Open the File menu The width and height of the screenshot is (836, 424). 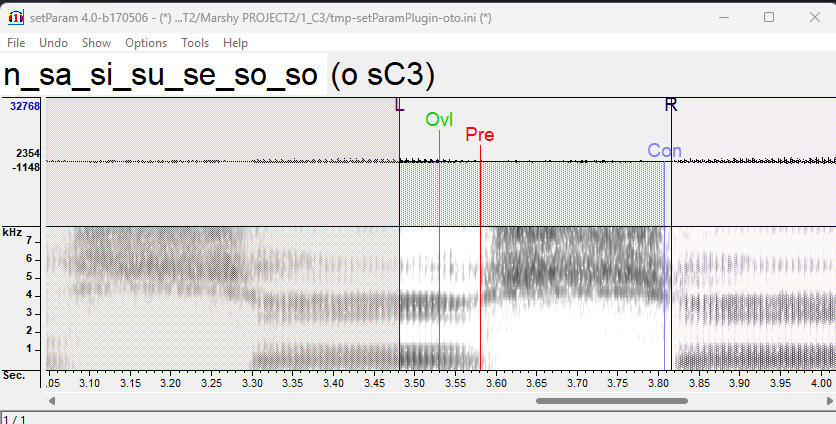(16, 43)
